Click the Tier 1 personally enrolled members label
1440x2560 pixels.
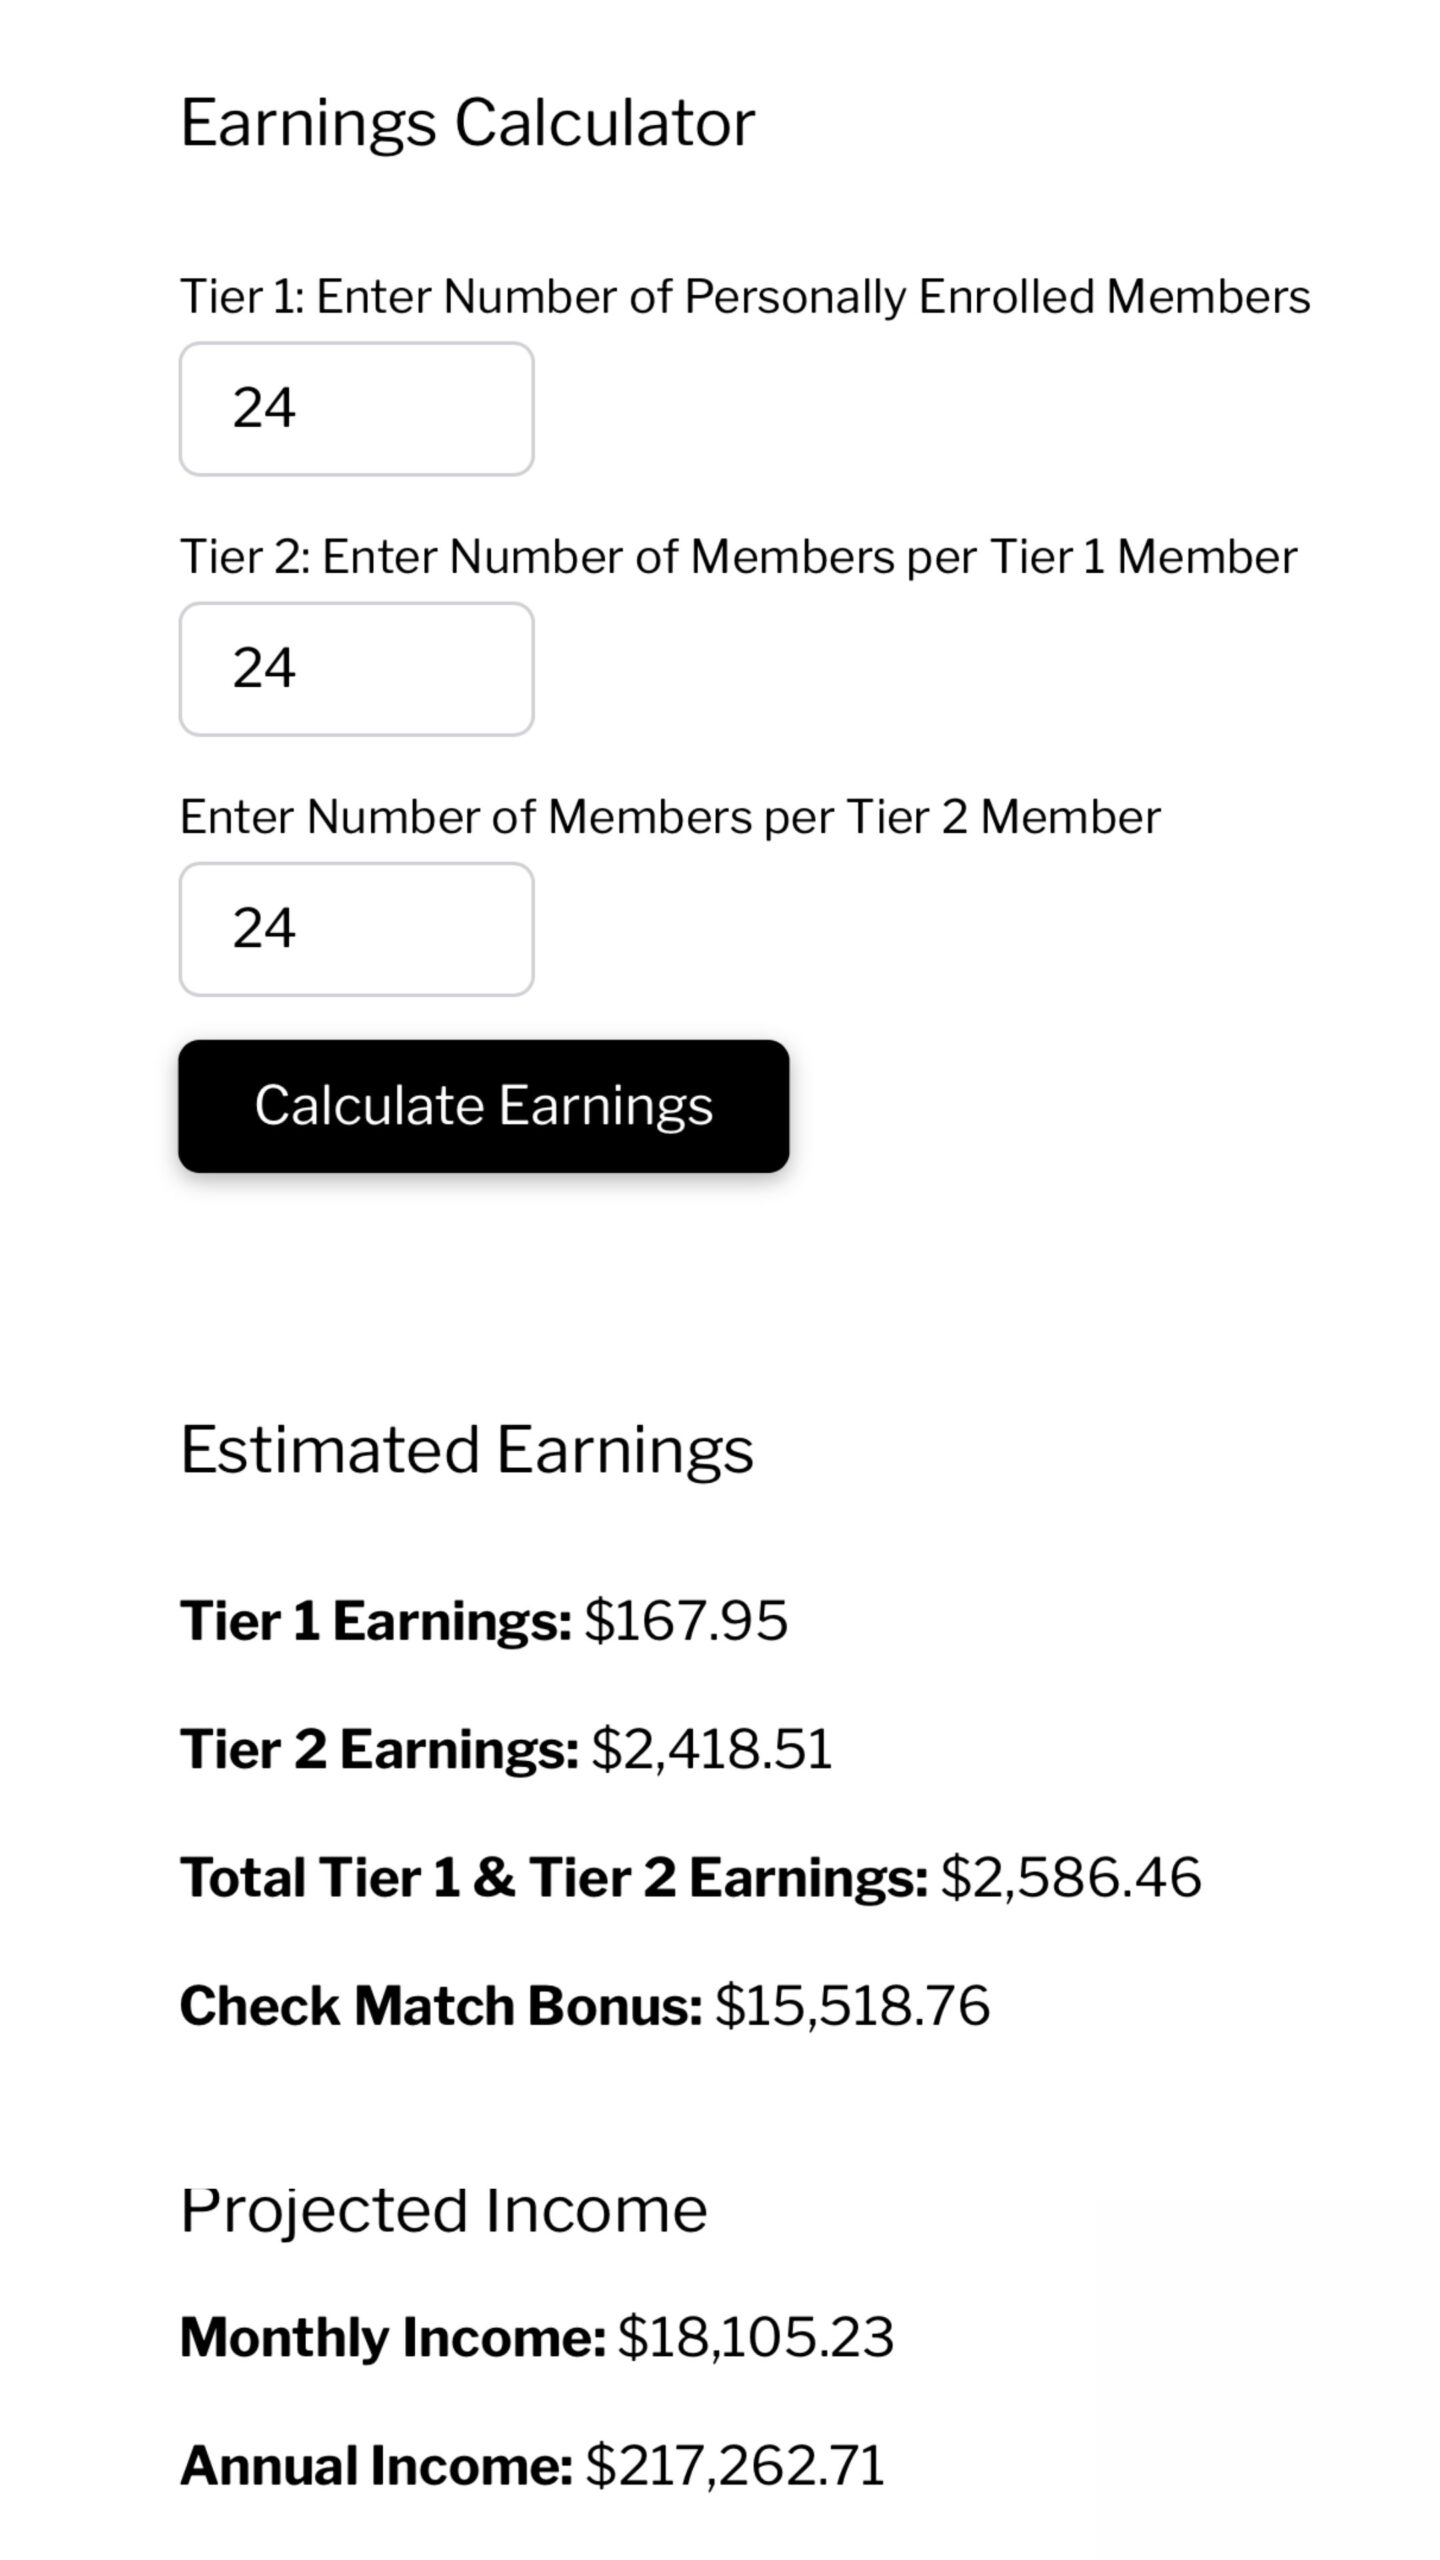point(744,297)
